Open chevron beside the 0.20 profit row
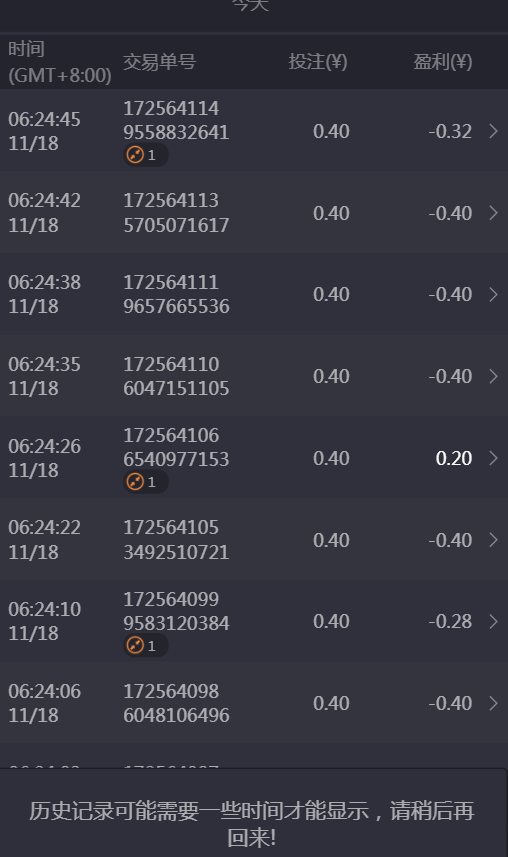The image size is (508, 857). point(493,458)
